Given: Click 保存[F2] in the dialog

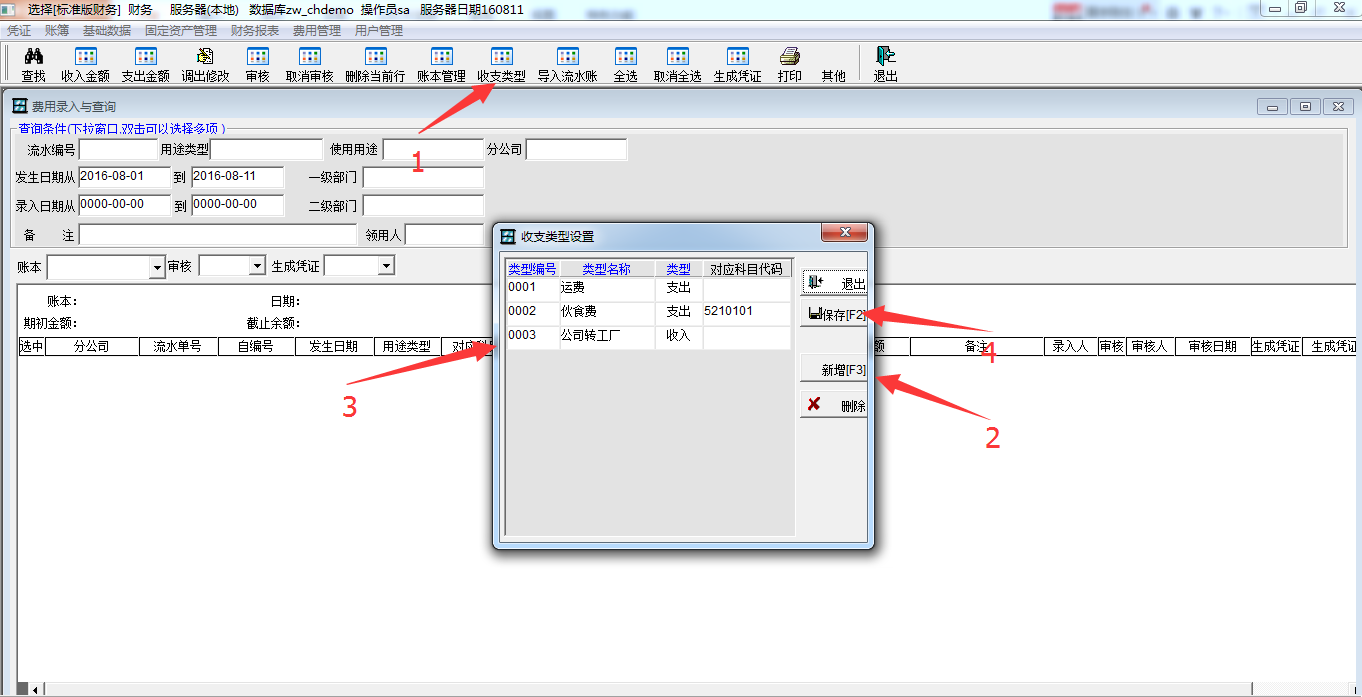Looking at the screenshot, I should coord(835,315).
